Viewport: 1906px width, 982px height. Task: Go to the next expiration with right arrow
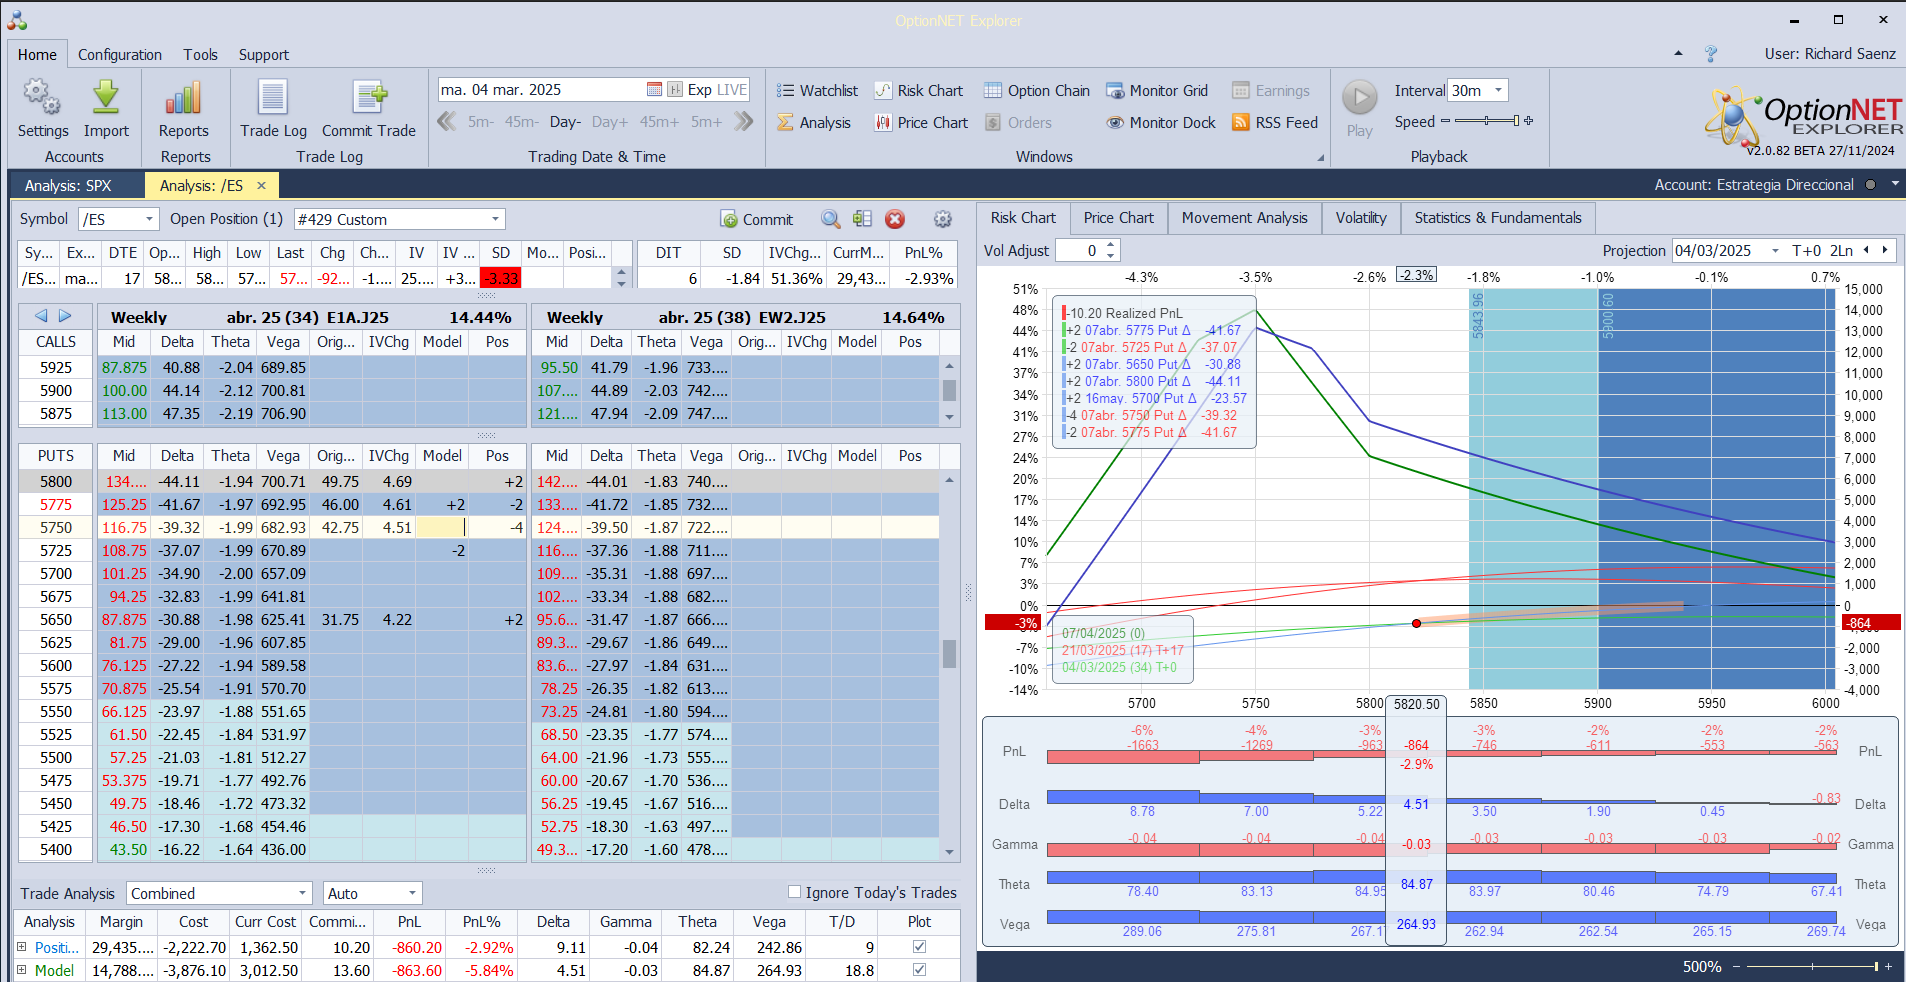(x=65, y=316)
